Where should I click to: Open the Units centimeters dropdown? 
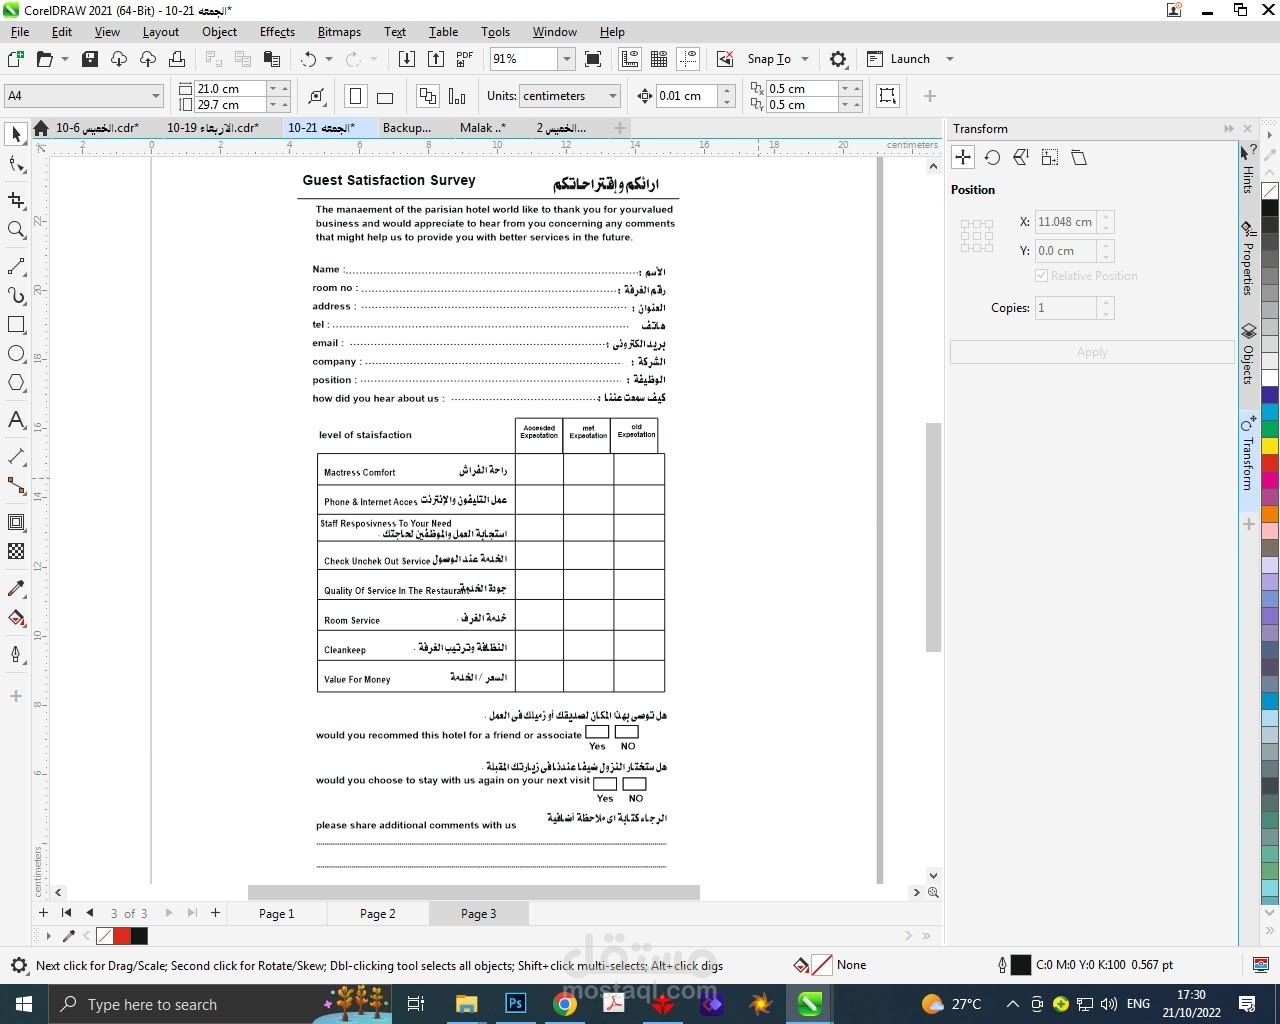click(x=613, y=96)
